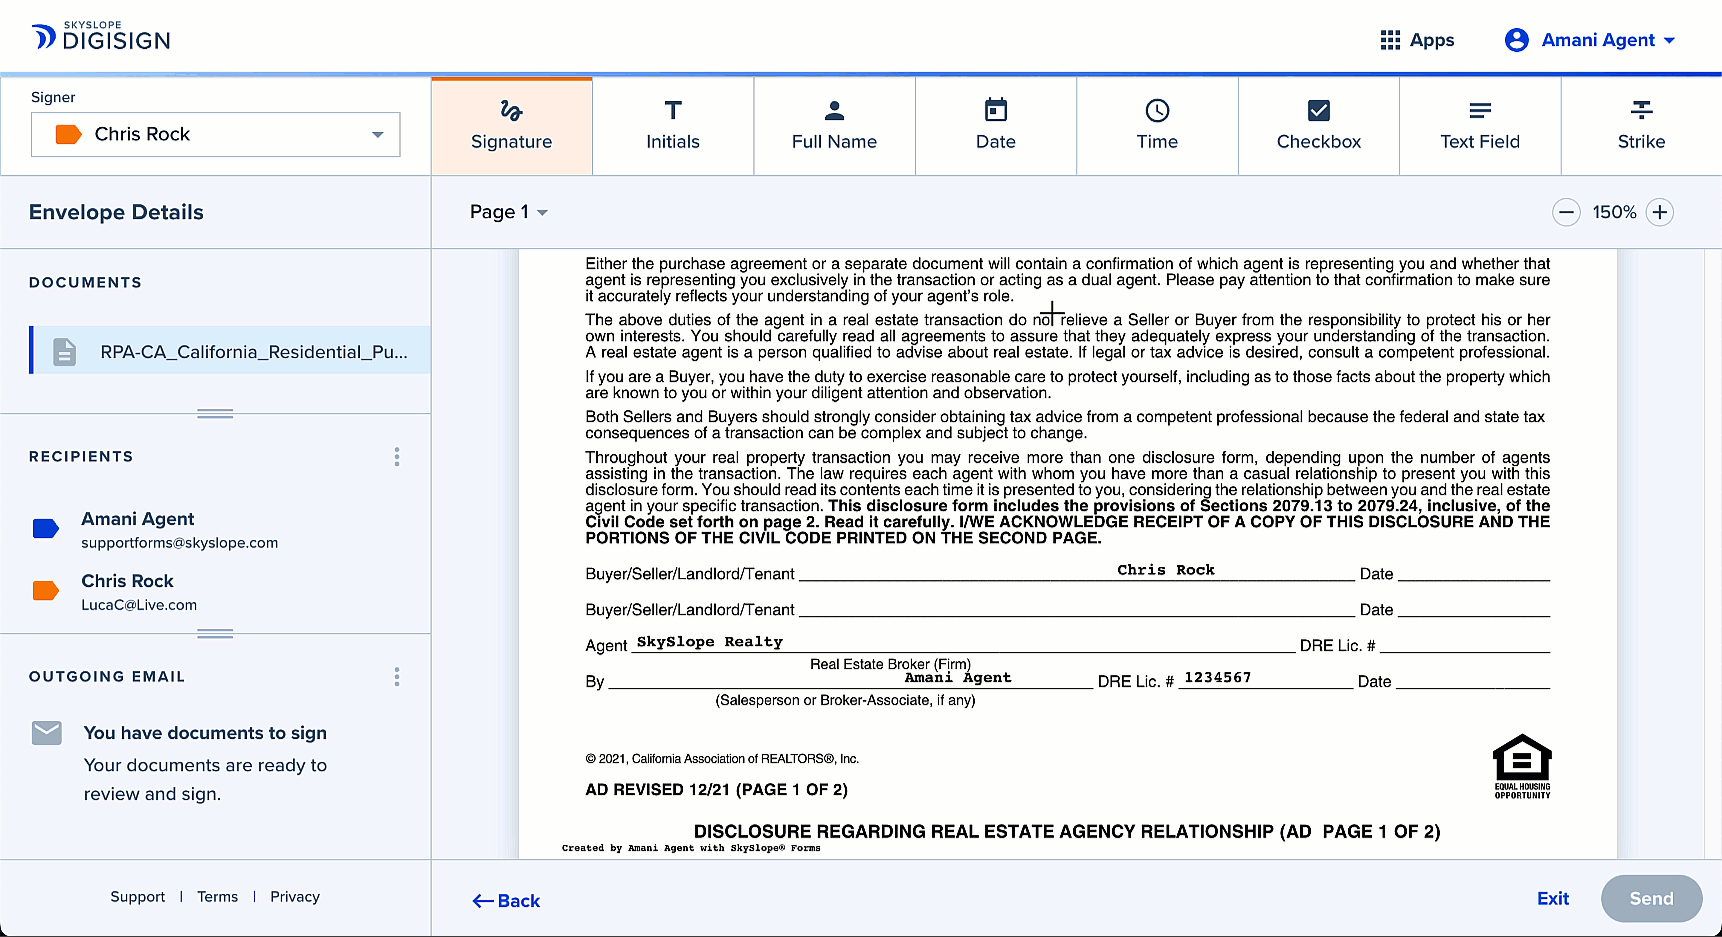
Task: Select the Text Field tool
Action: [1480, 126]
